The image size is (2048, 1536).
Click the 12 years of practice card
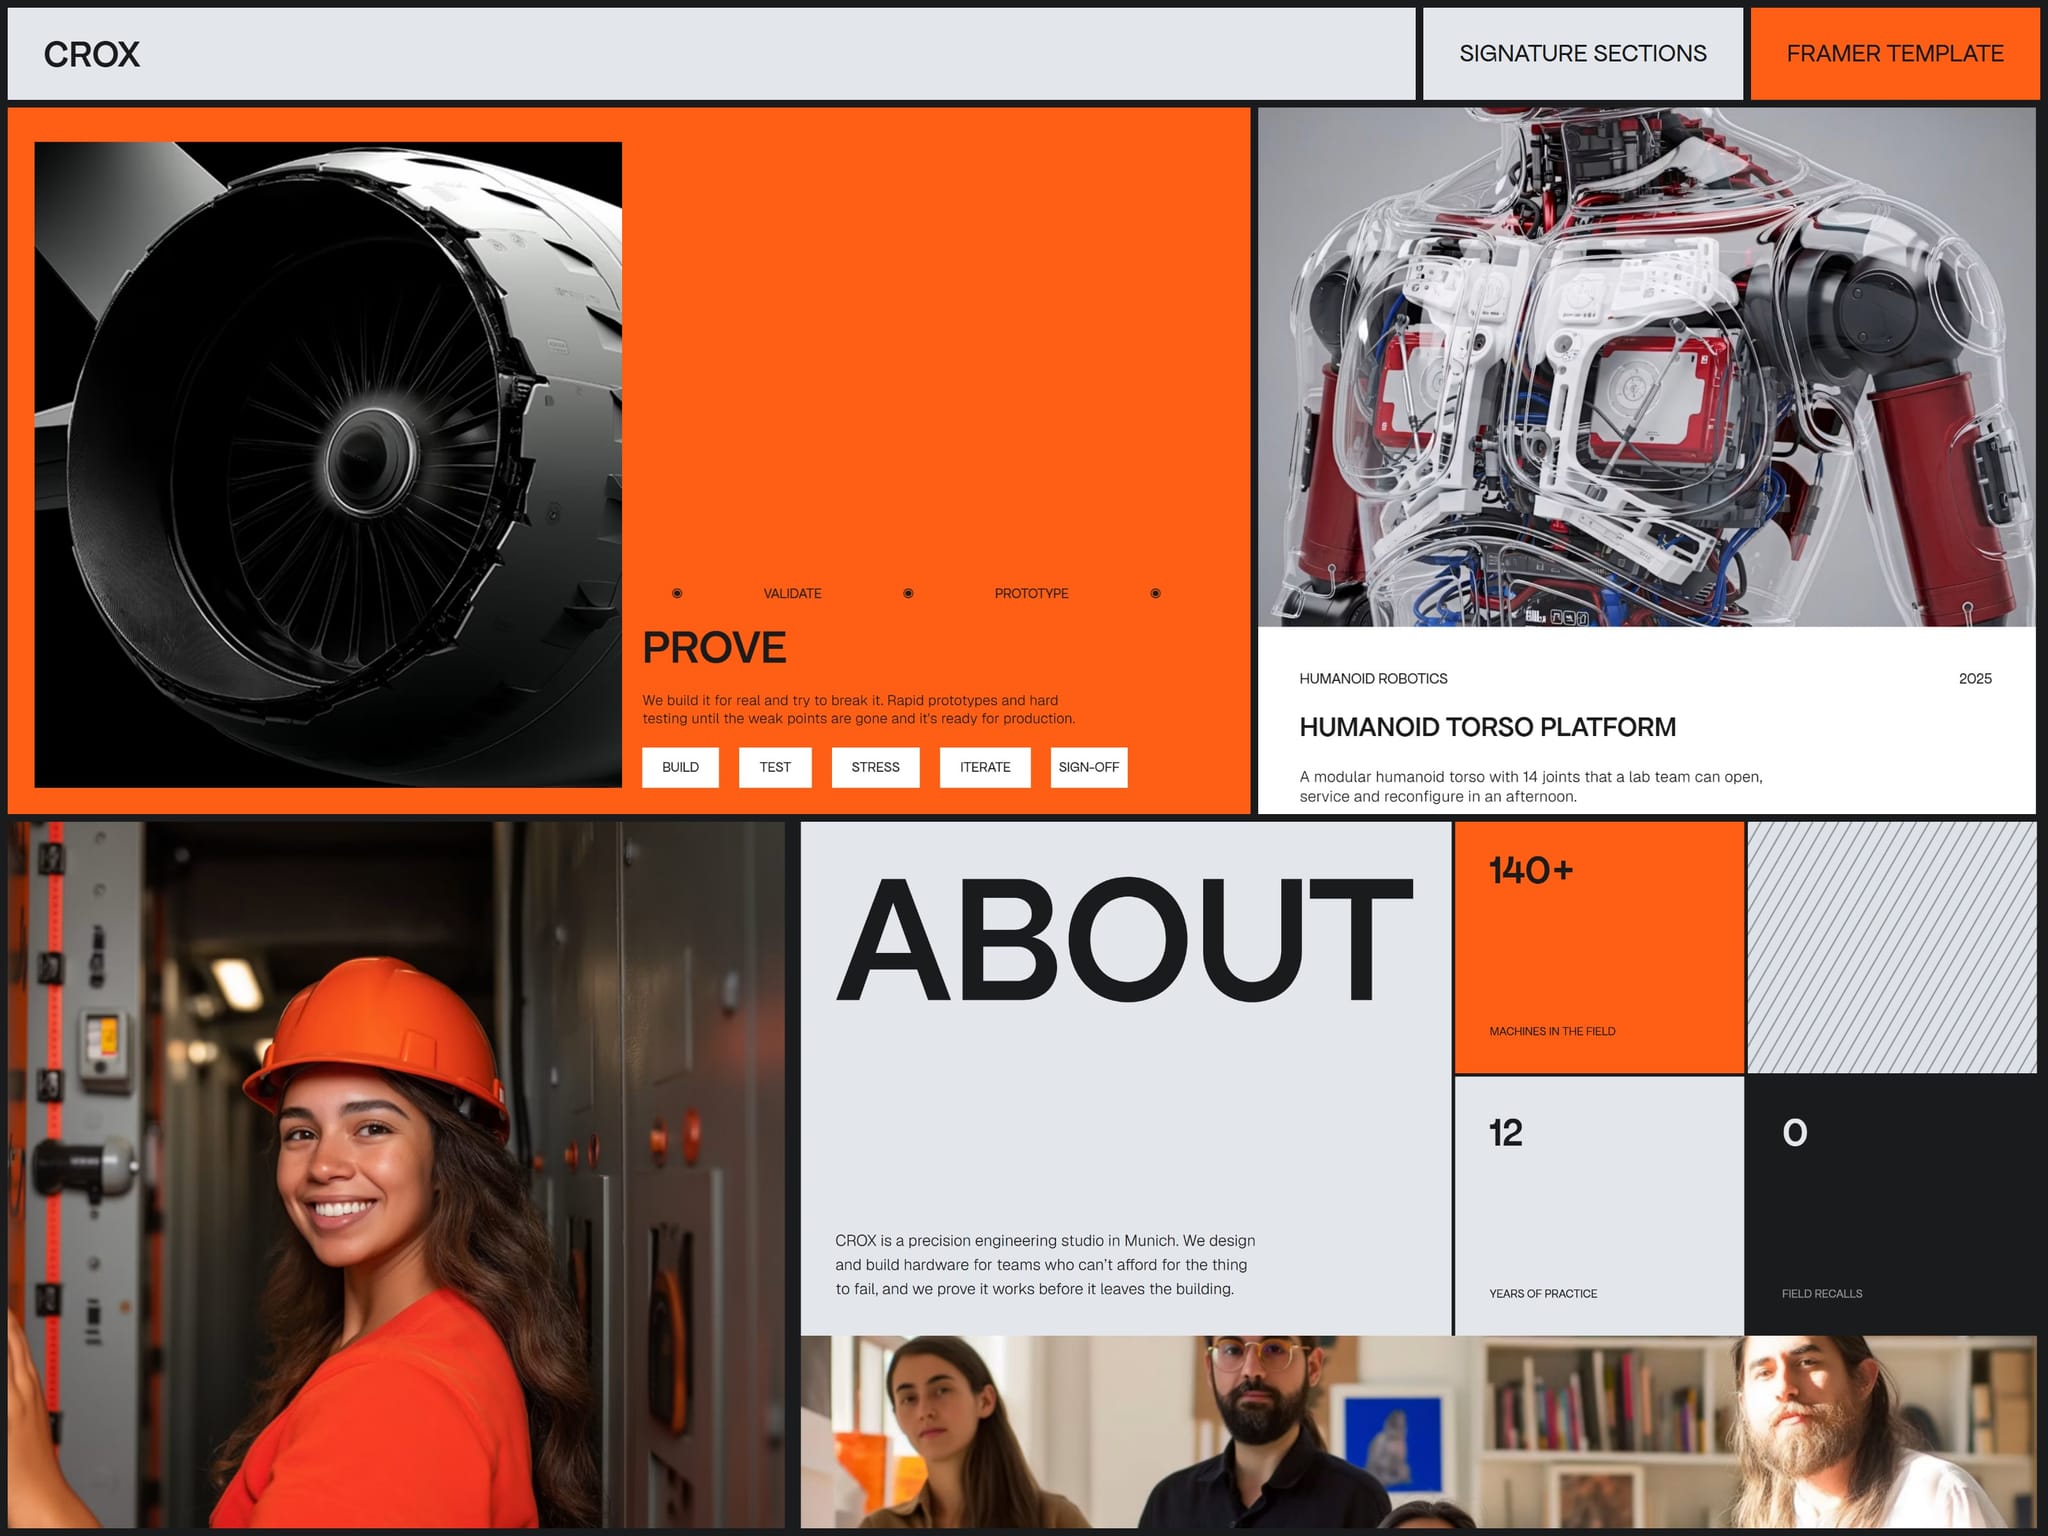[1599, 1206]
